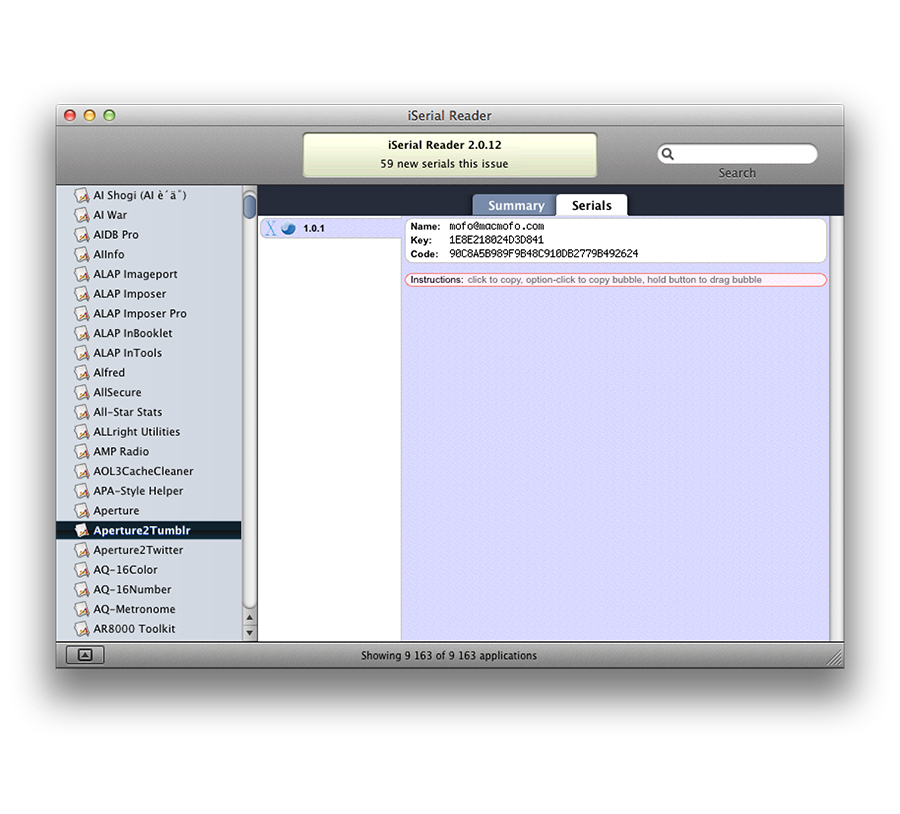The image size is (900, 814).
Task: Copy the Key value 1E8E218024D3D841
Action: pos(496,240)
